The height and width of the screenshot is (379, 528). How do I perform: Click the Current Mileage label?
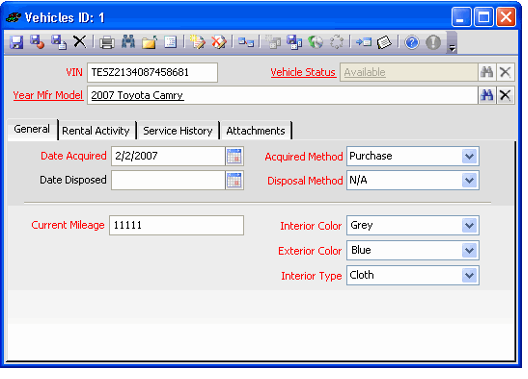[x=68, y=225]
